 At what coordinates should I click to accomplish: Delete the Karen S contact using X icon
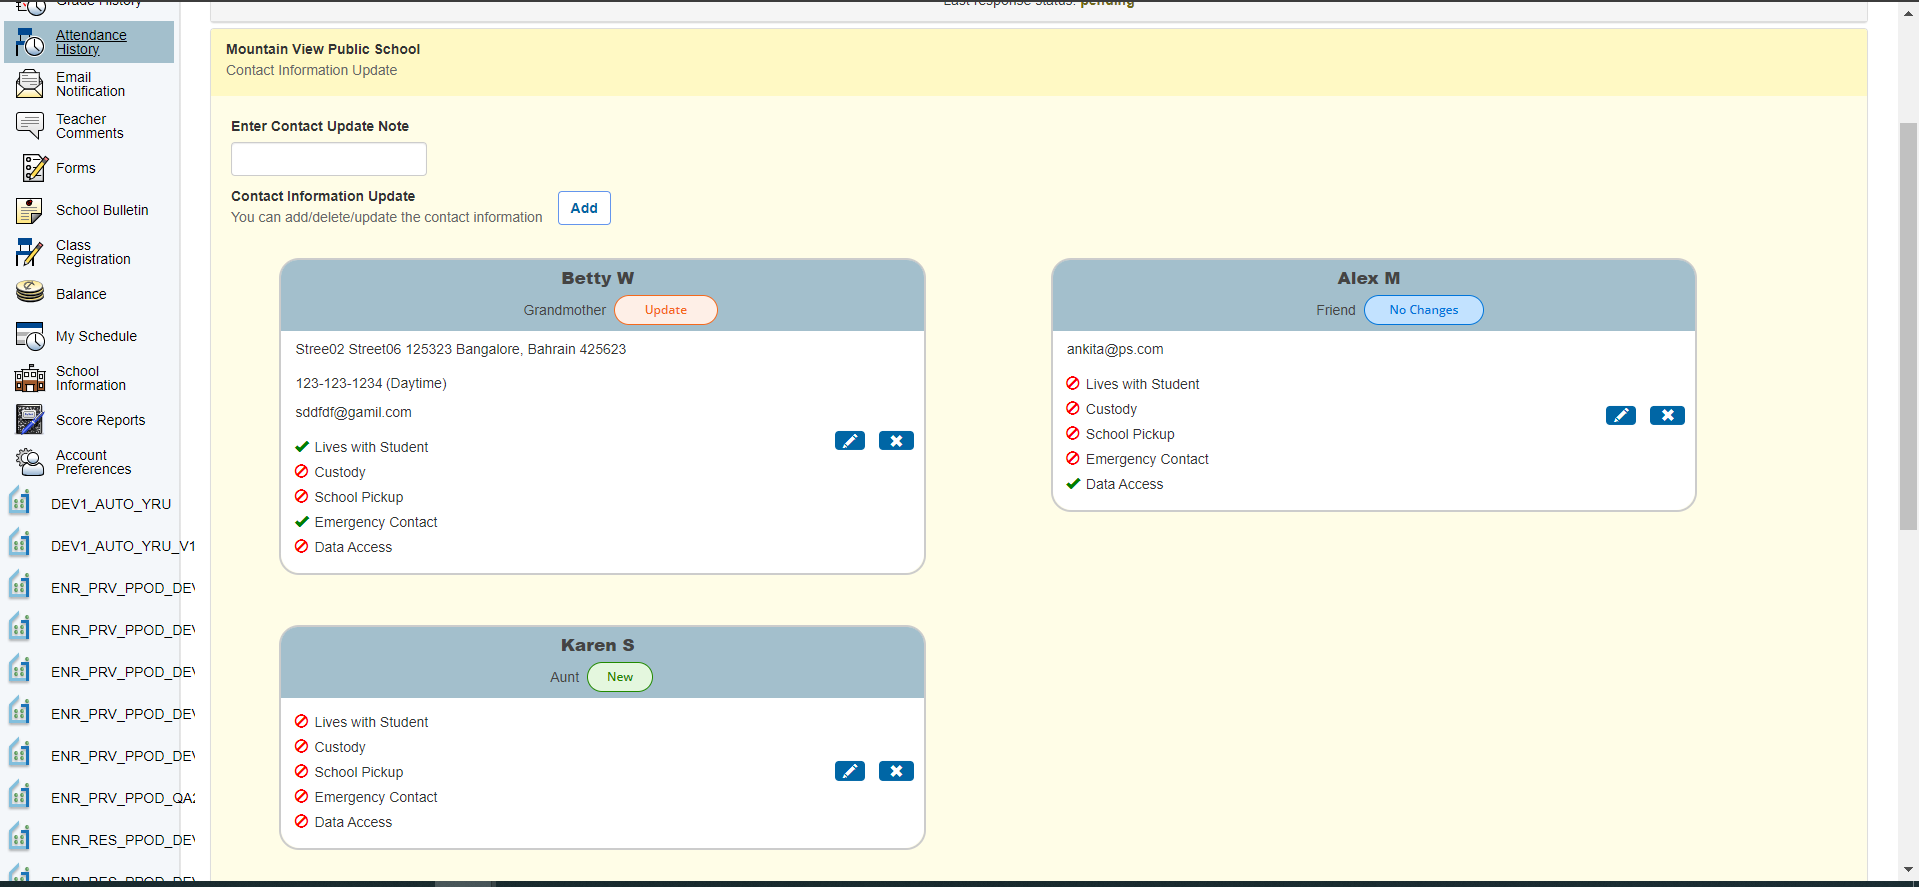[x=896, y=771]
